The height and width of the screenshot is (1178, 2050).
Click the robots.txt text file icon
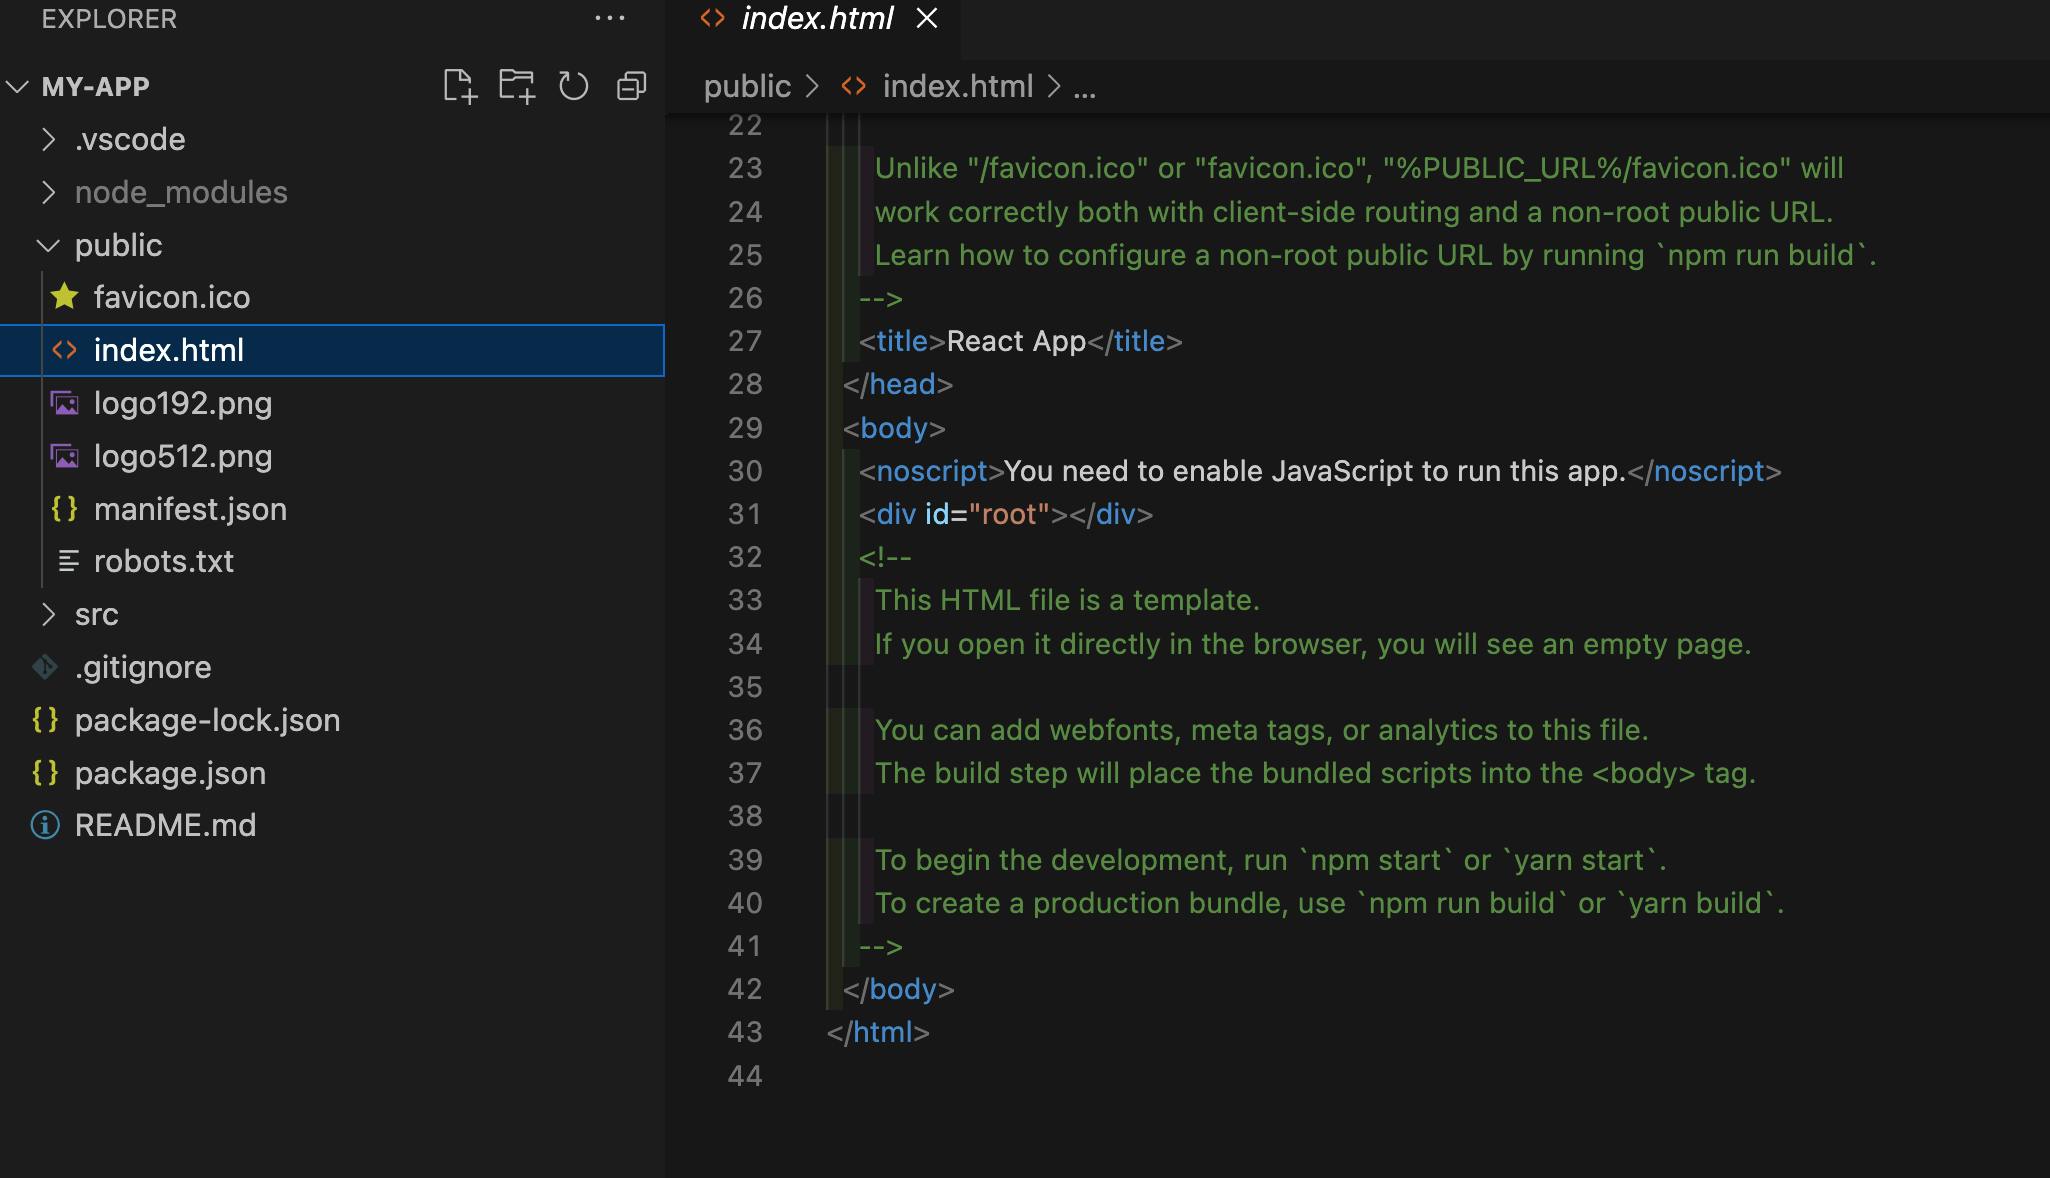coord(68,561)
